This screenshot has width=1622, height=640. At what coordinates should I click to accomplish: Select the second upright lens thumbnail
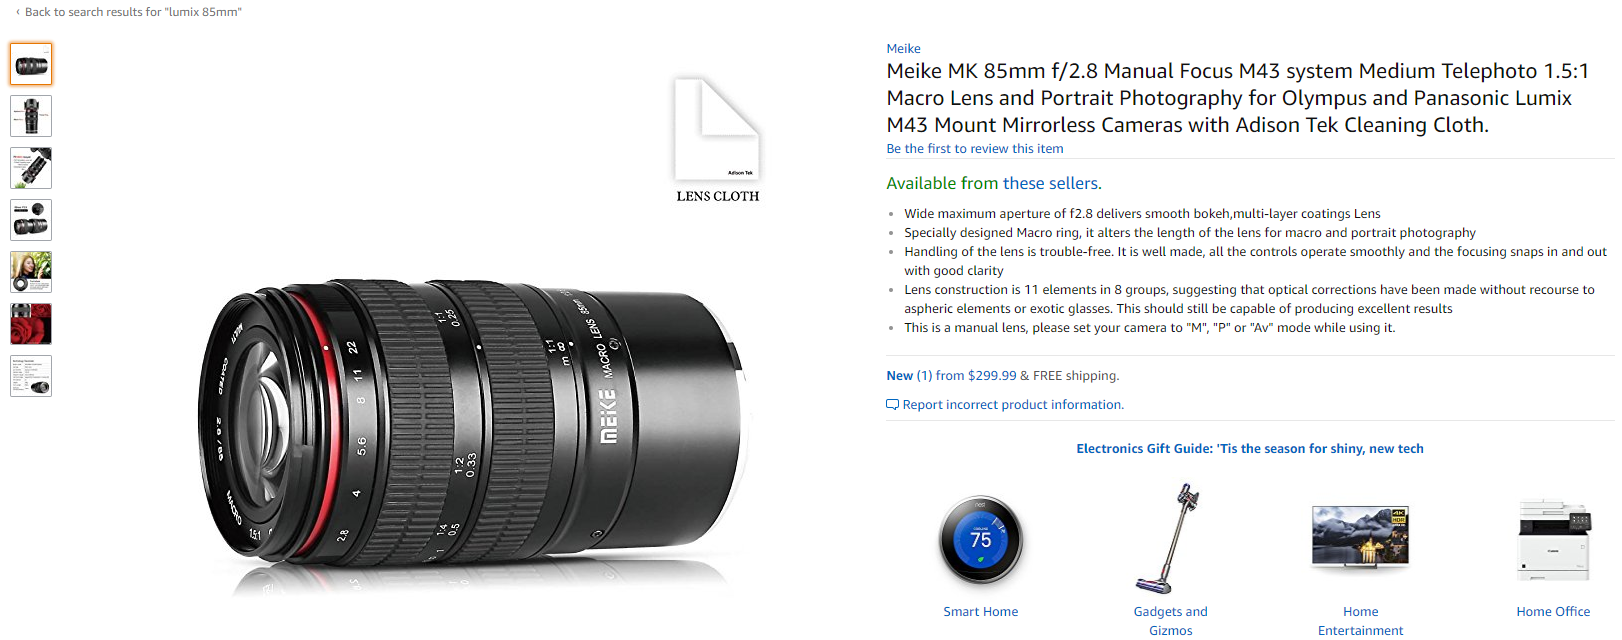[x=31, y=116]
